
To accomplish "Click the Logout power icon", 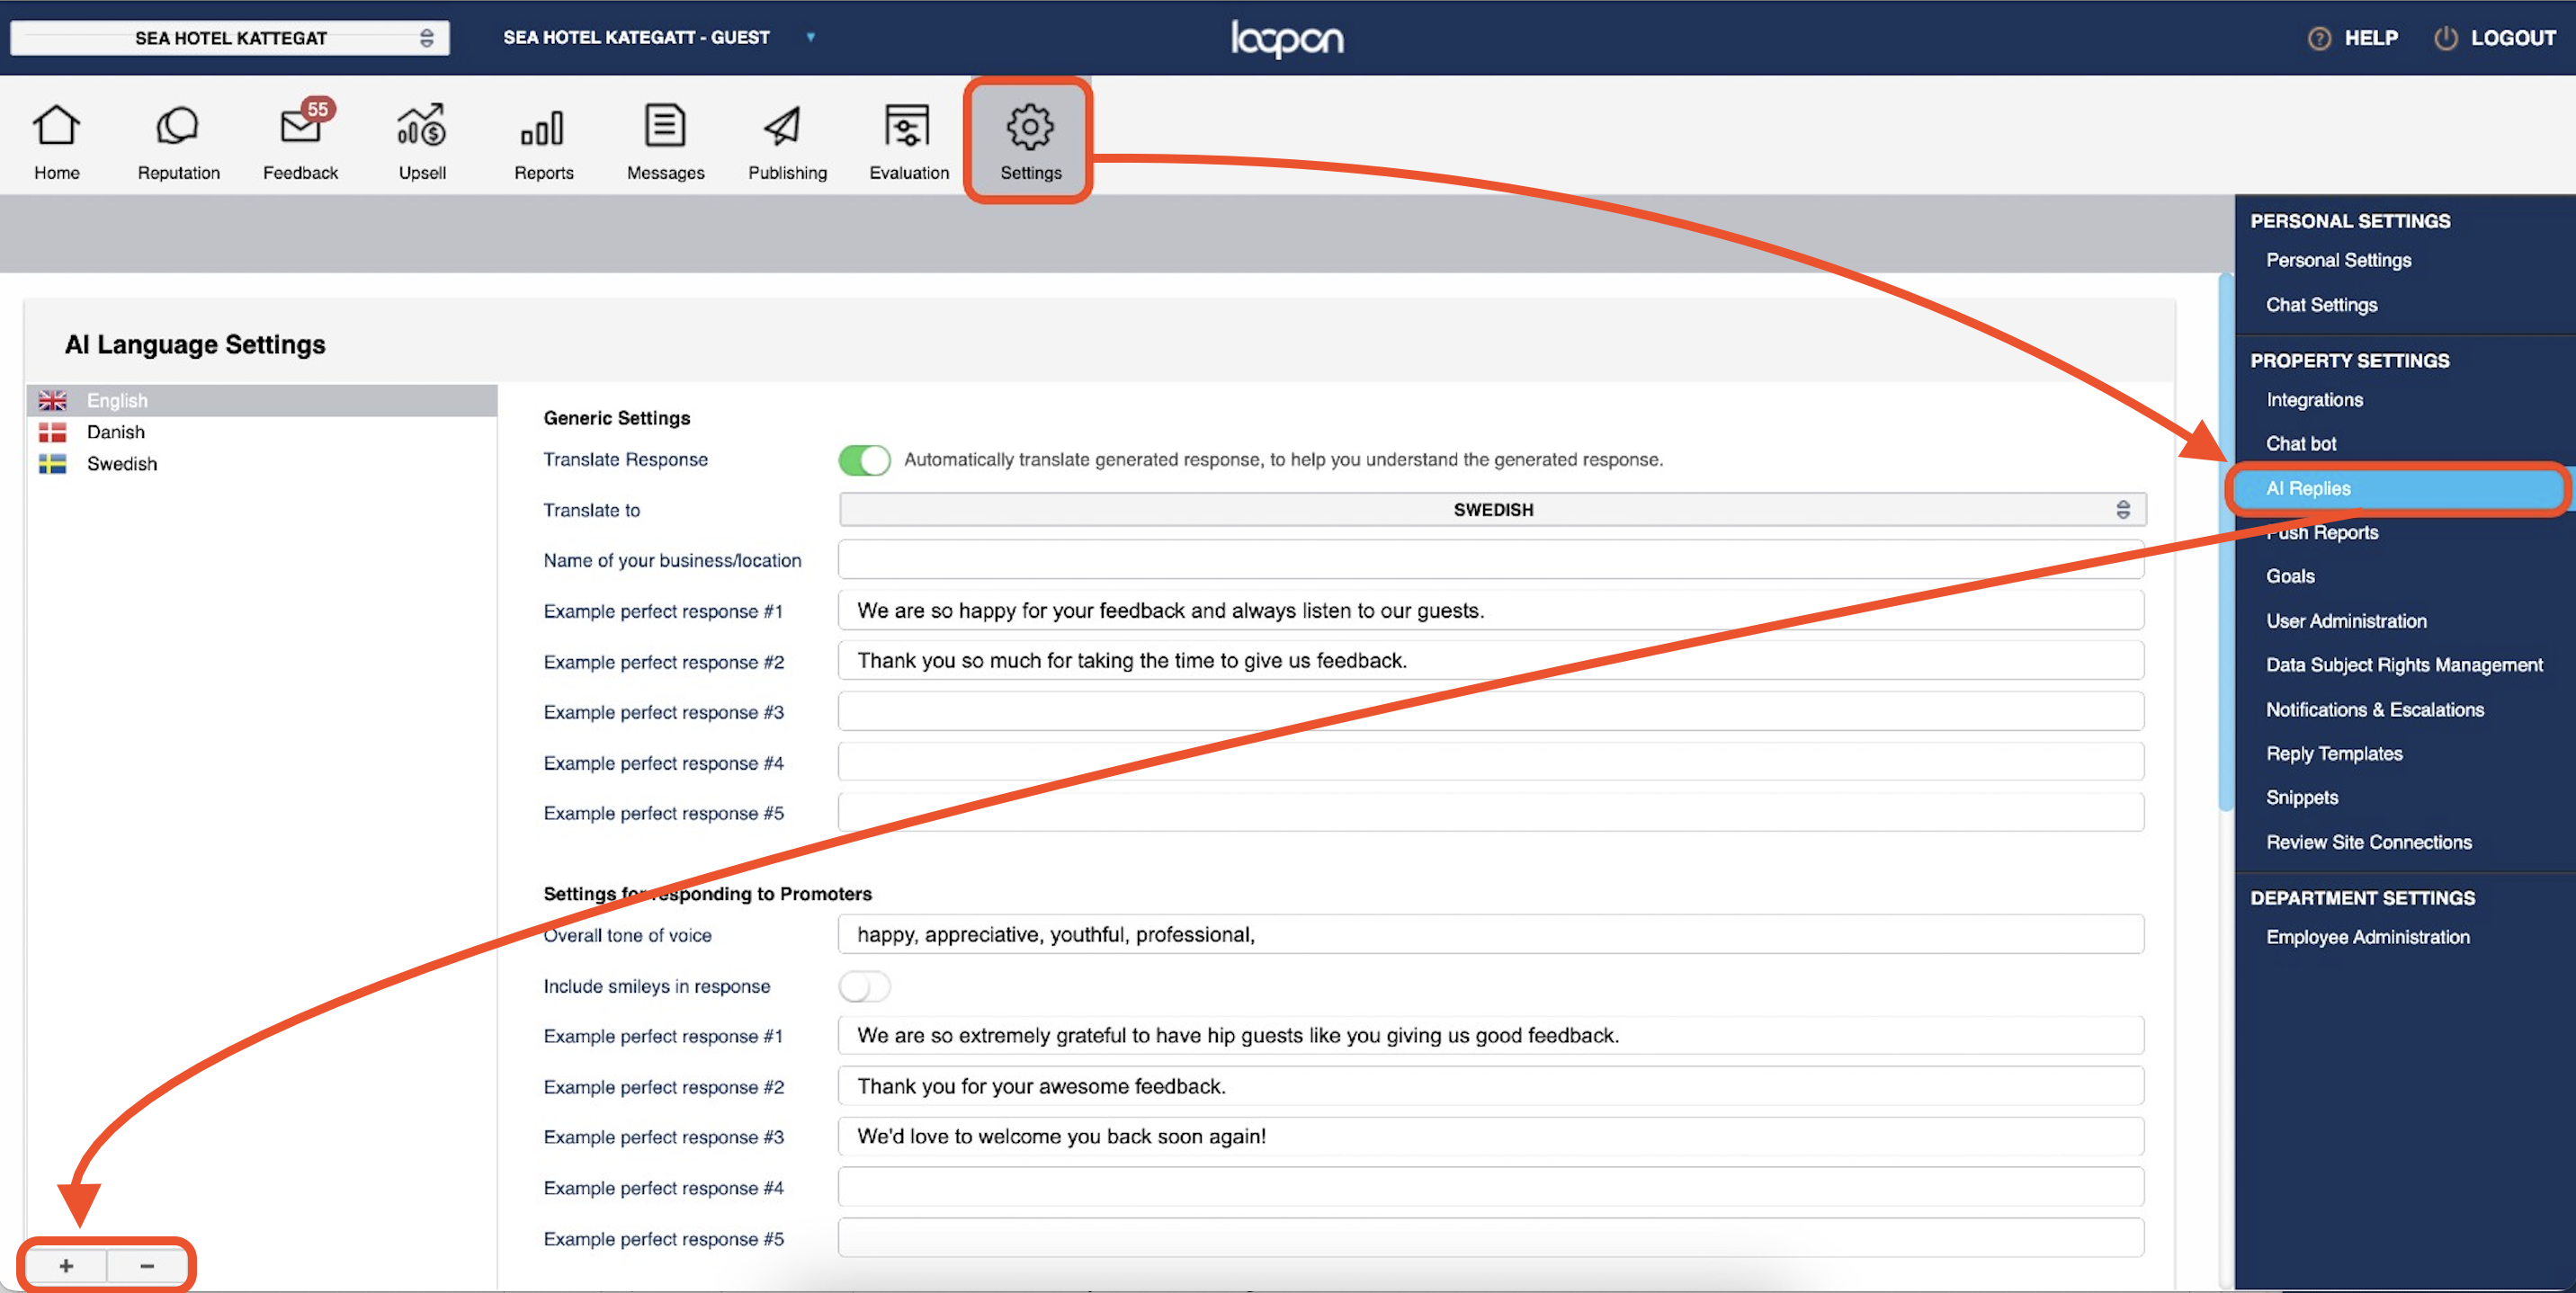I will (x=2445, y=38).
